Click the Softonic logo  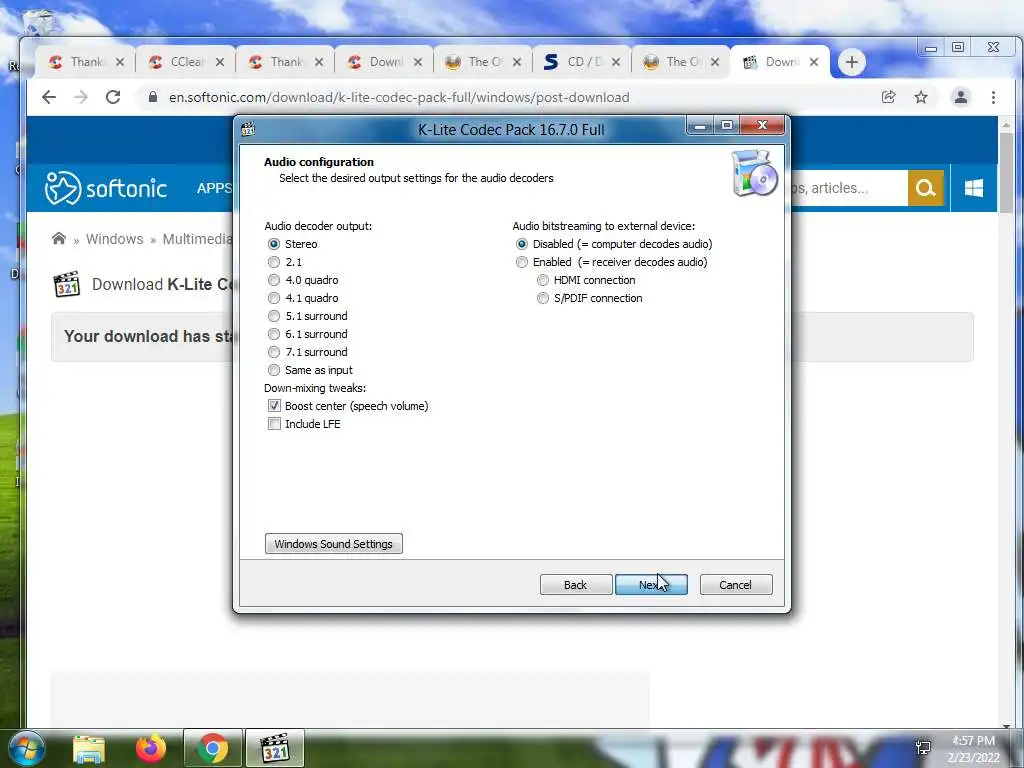[106, 188]
